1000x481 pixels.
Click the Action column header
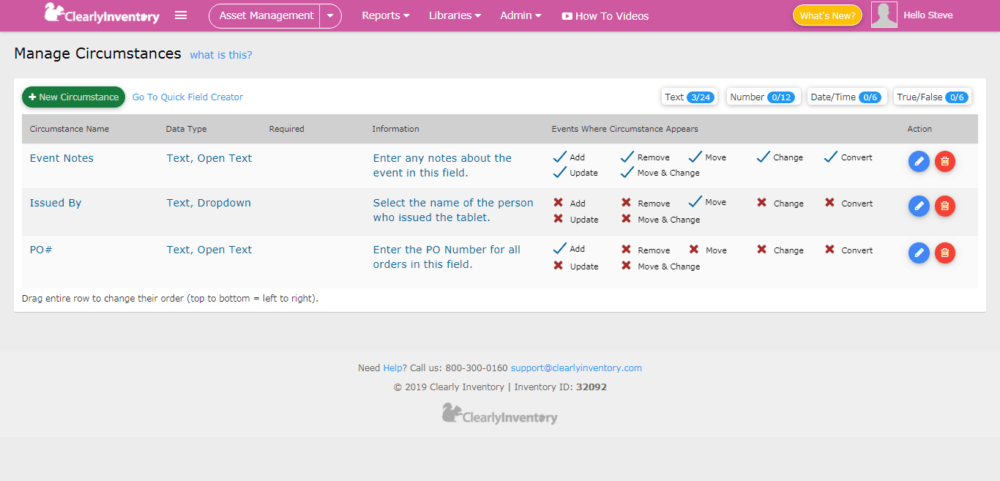coord(920,129)
